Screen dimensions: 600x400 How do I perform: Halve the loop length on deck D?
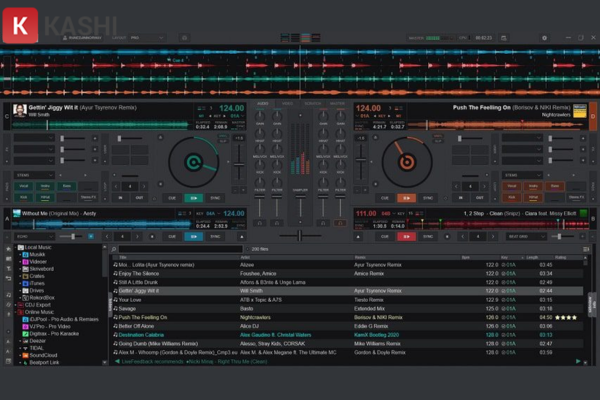pyautogui.click(x=456, y=186)
